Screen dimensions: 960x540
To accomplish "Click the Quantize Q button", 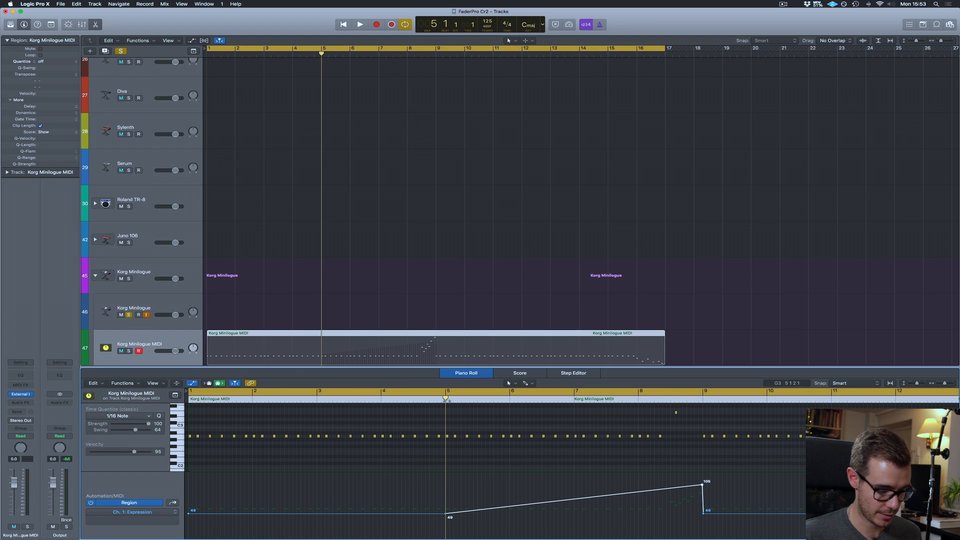I will [x=159, y=416].
